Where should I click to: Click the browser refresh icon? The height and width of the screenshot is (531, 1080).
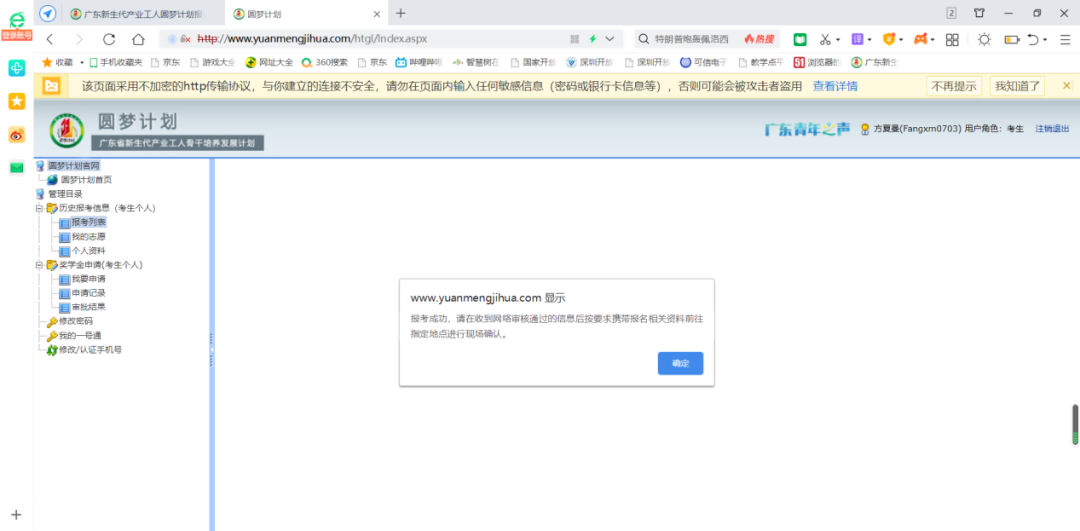point(109,39)
